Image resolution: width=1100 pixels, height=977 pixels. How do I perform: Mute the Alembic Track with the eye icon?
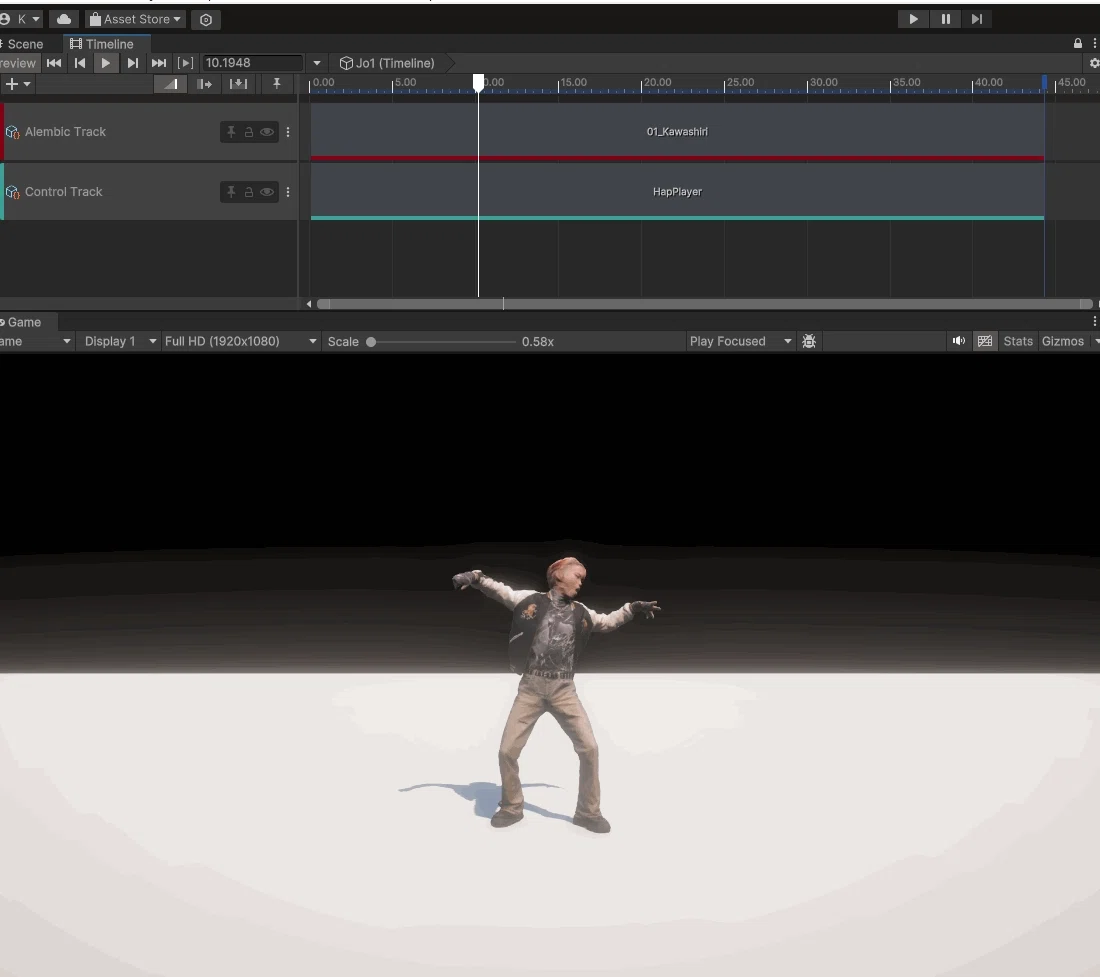(x=267, y=132)
